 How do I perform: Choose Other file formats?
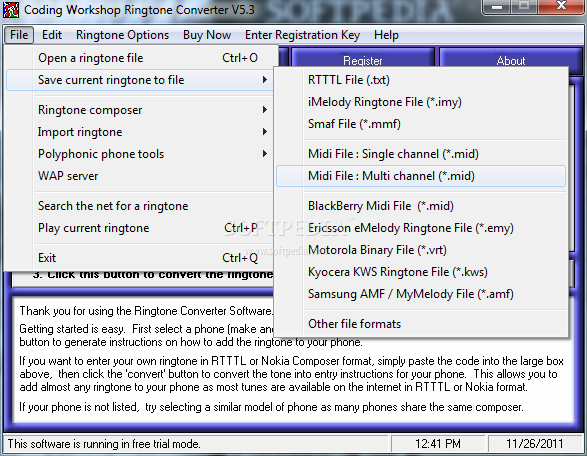[x=421, y=324]
